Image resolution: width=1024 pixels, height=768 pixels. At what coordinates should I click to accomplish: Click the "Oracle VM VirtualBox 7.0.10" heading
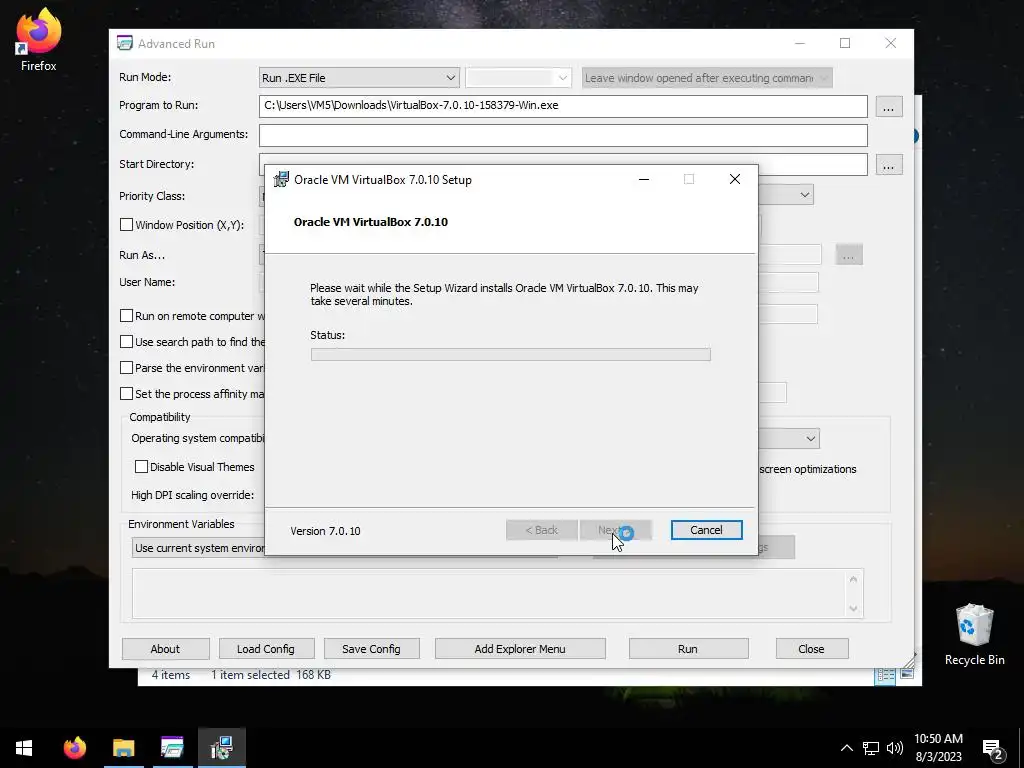[x=371, y=222]
